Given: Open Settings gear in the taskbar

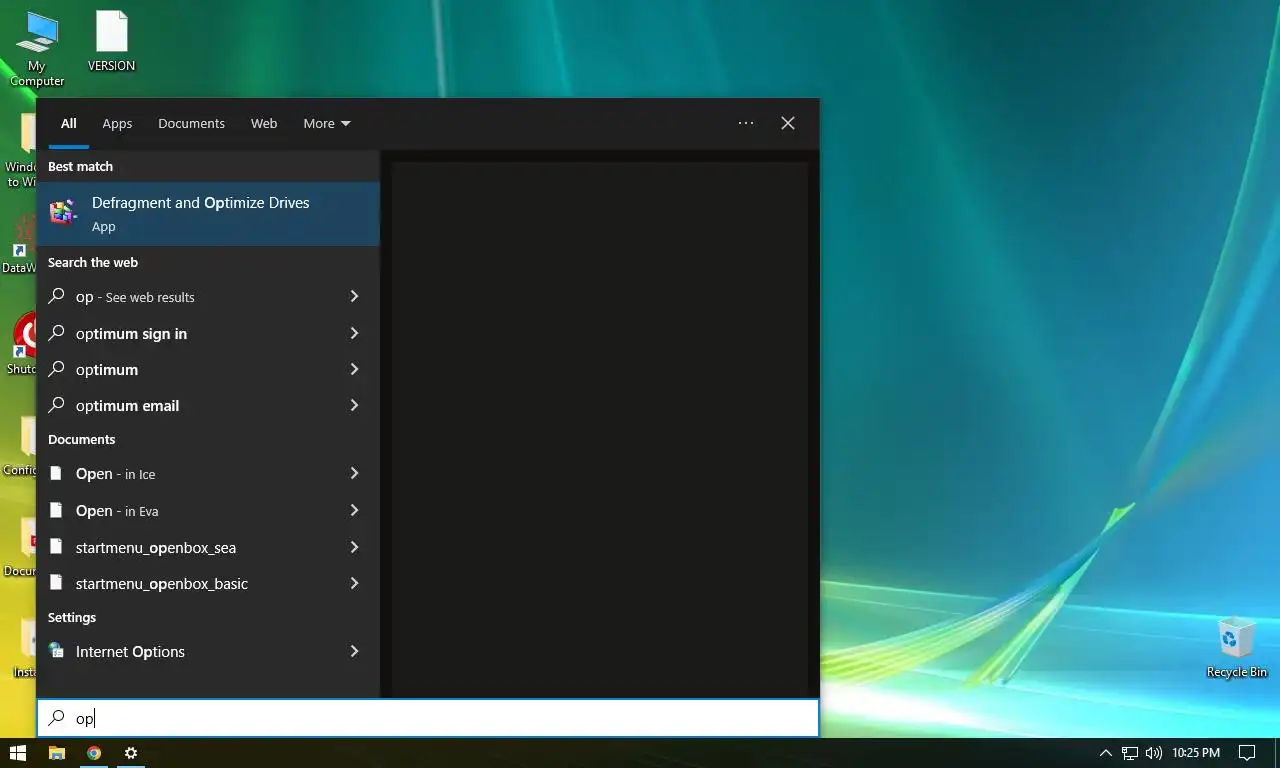Looking at the screenshot, I should pyautogui.click(x=131, y=753).
